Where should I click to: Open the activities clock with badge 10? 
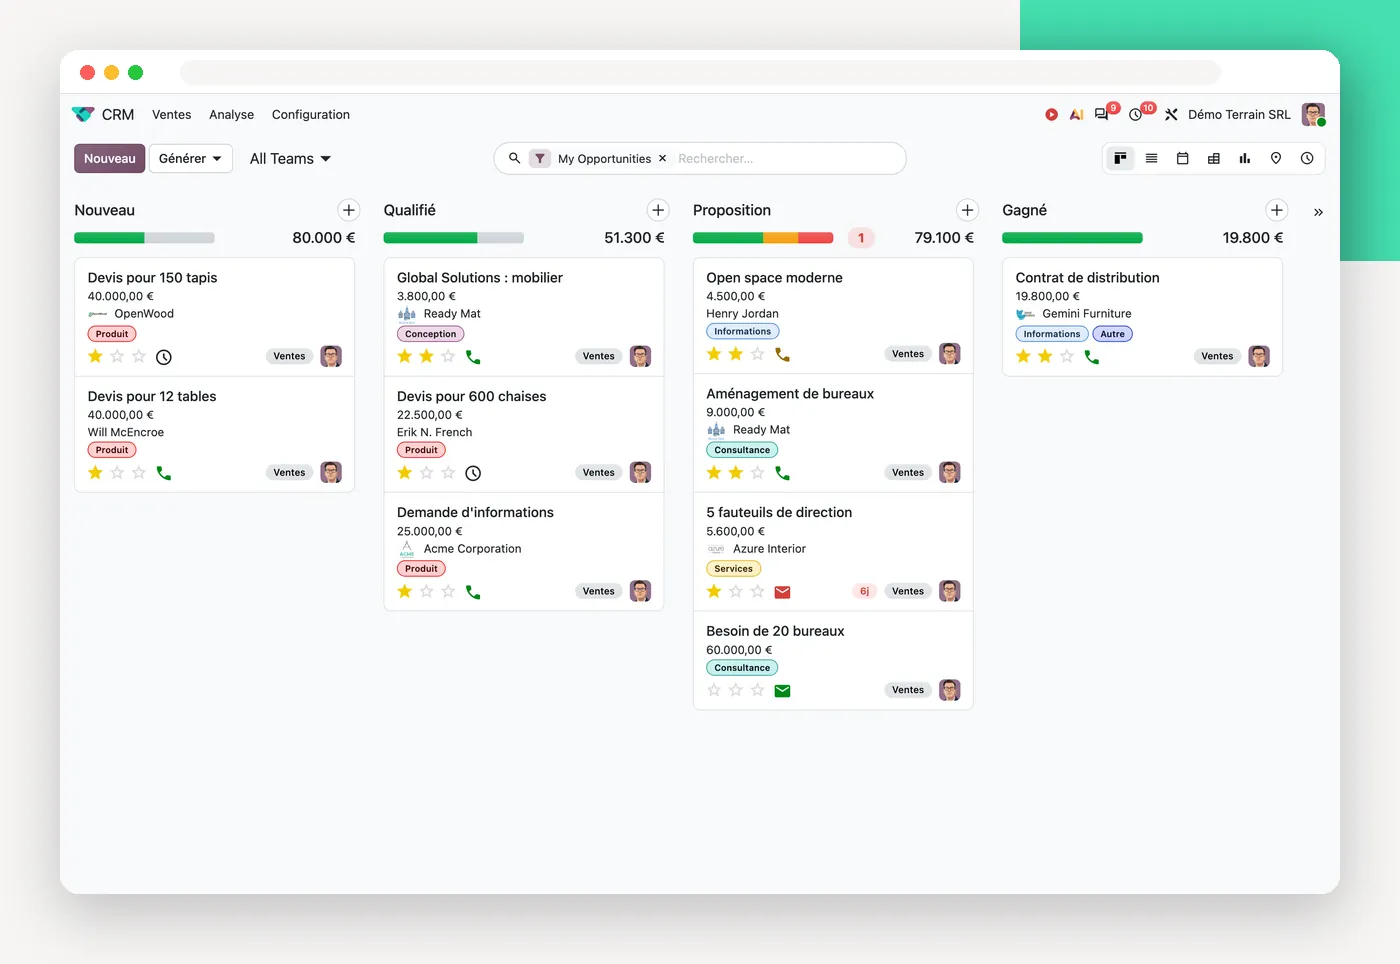click(1136, 115)
